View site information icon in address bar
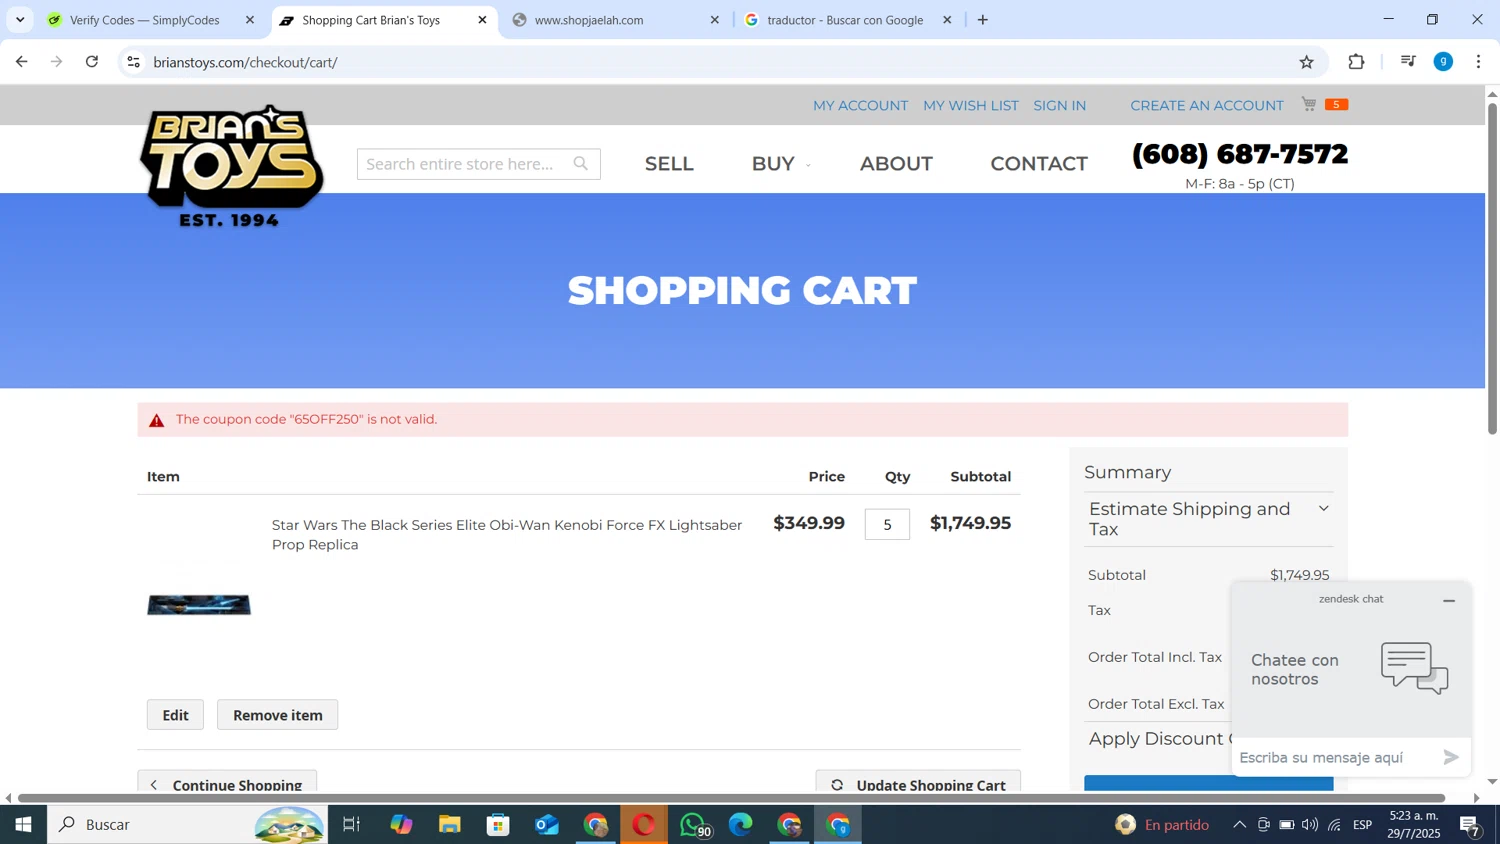Screen dimensions: 1500x844 coord(133,62)
